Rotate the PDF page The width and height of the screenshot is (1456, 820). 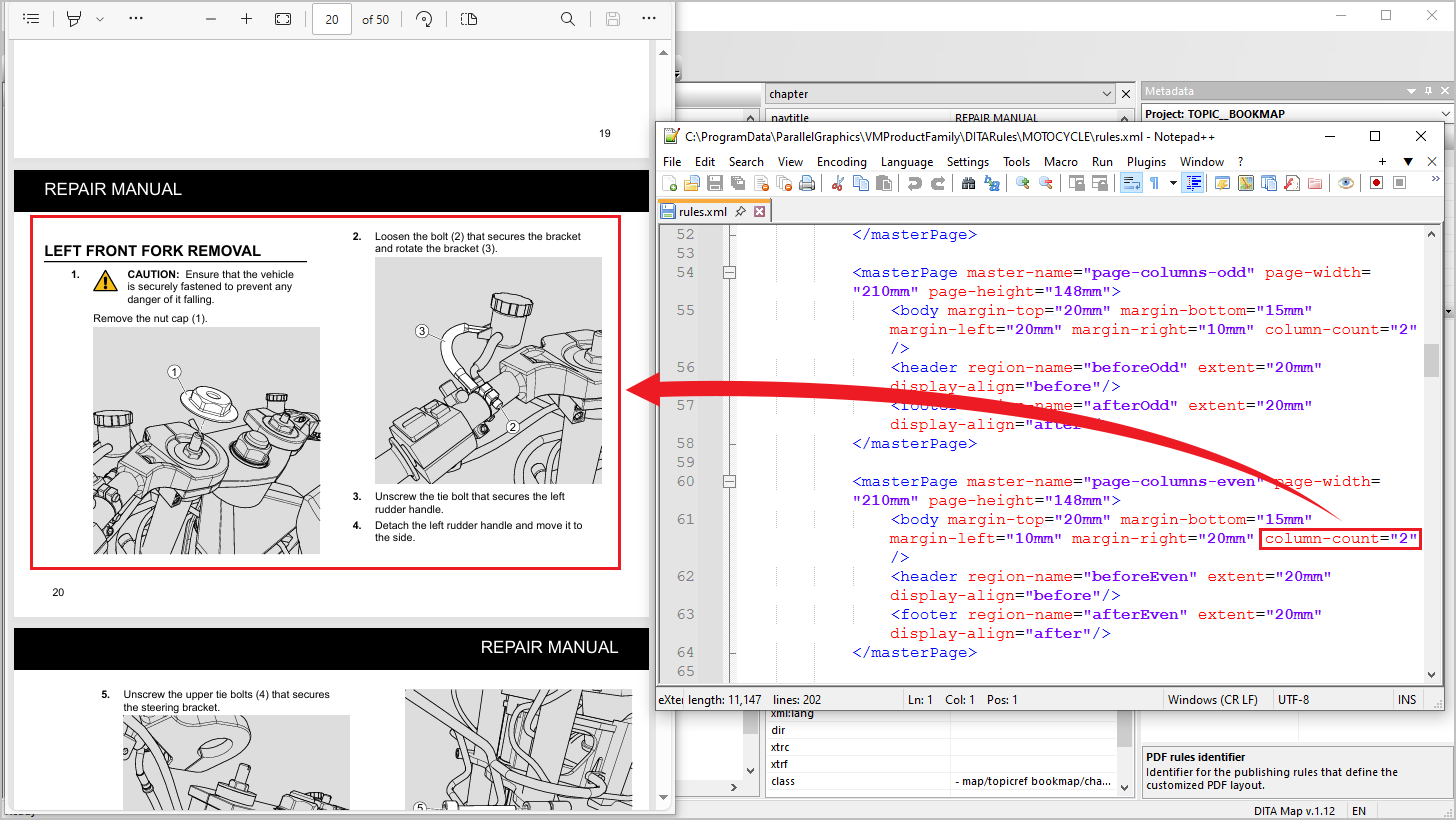point(425,19)
